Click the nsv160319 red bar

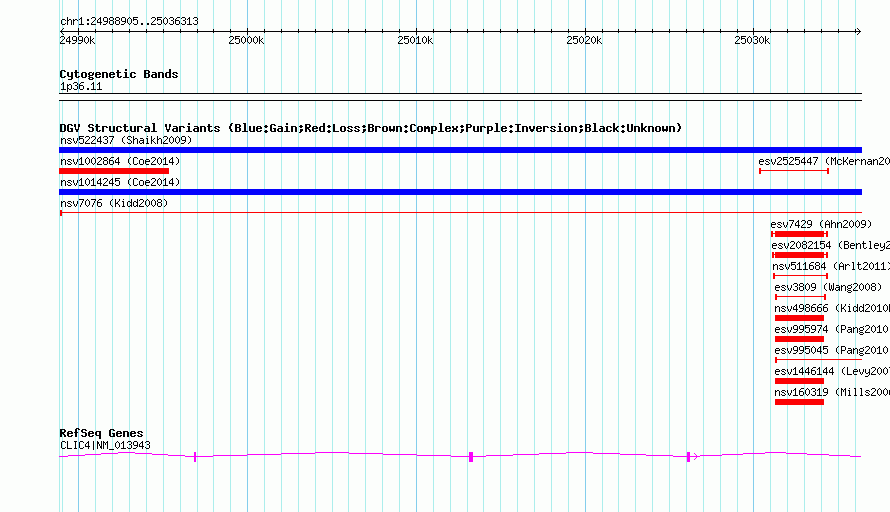click(799, 402)
